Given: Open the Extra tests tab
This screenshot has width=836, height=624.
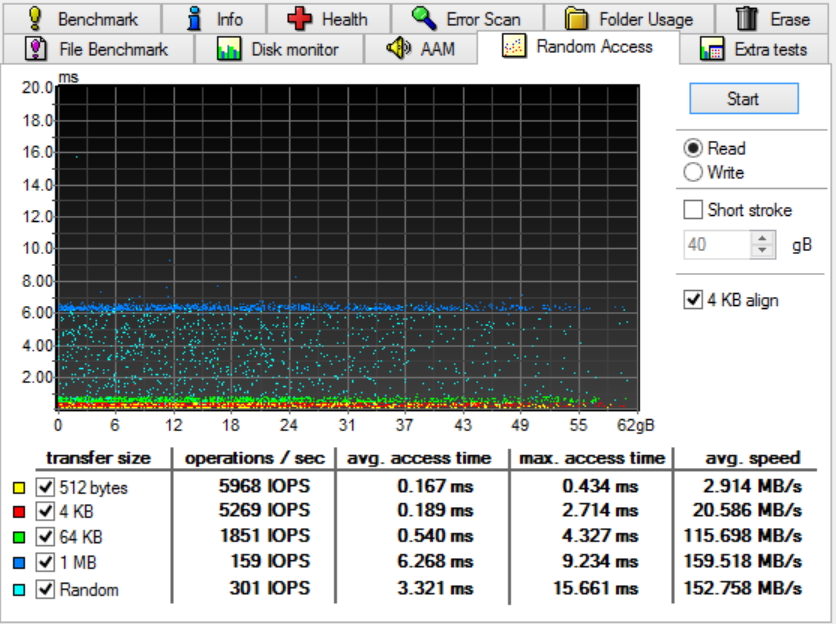Looking at the screenshot, I should [x=755, y=49].
